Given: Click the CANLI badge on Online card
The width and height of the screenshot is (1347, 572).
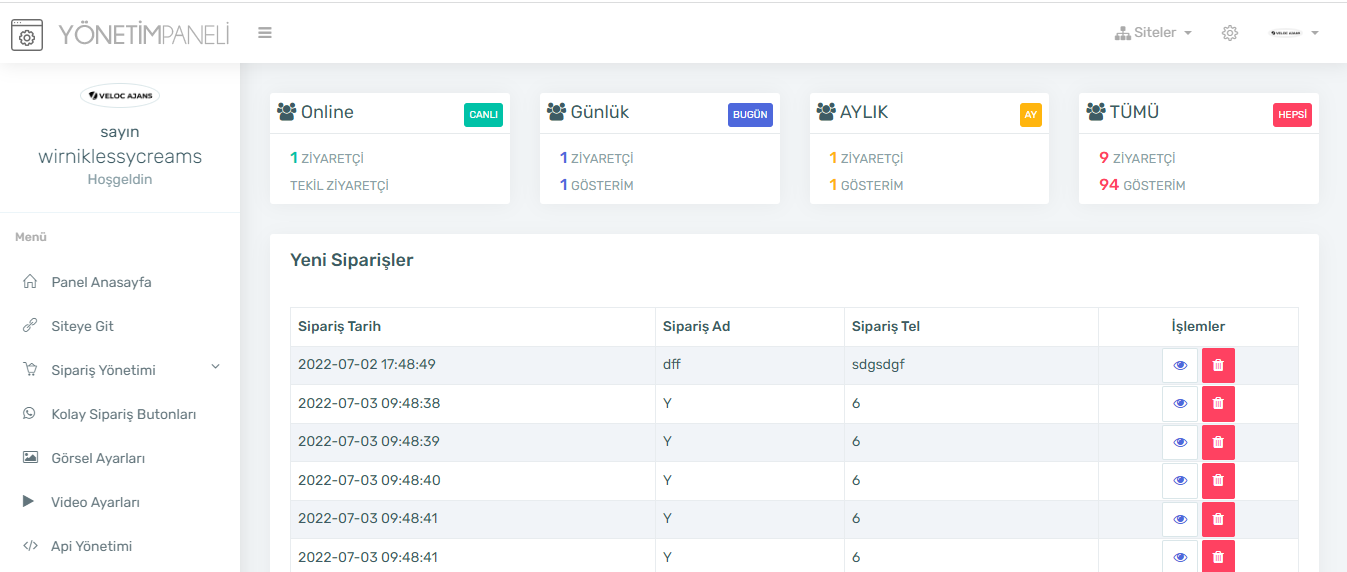Looking at the screenshot, I should click(x=483, y=115).
